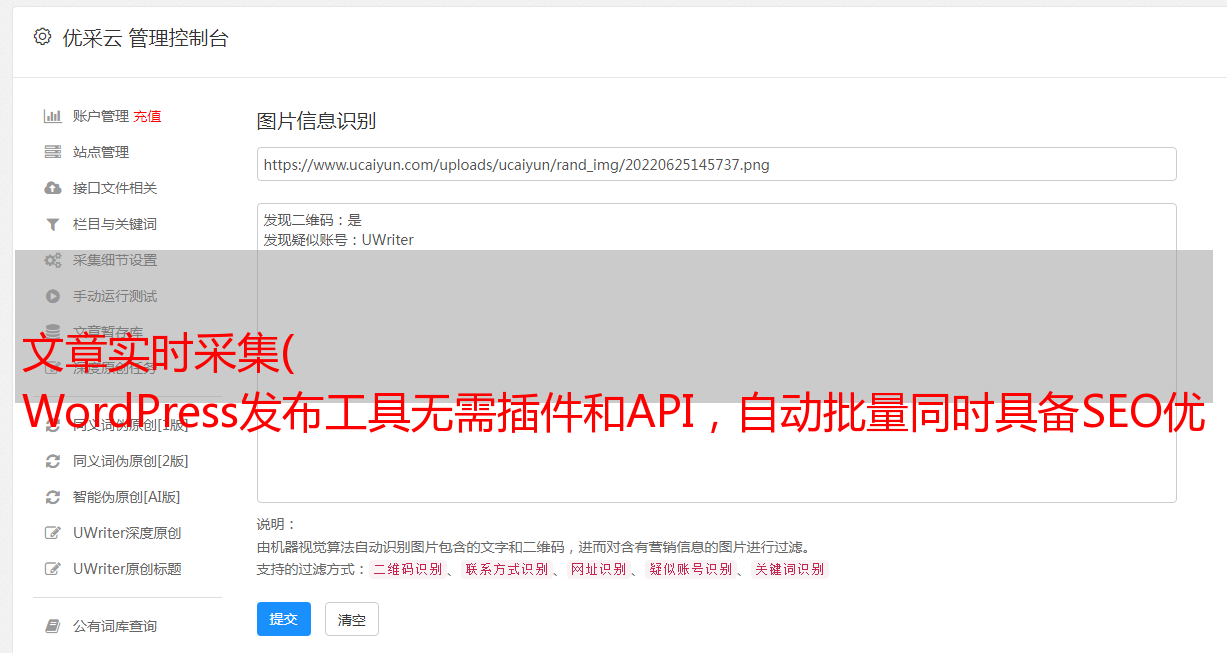Click the 网址识别 tag
This screenshot has width=1227, height=653.
598,569
